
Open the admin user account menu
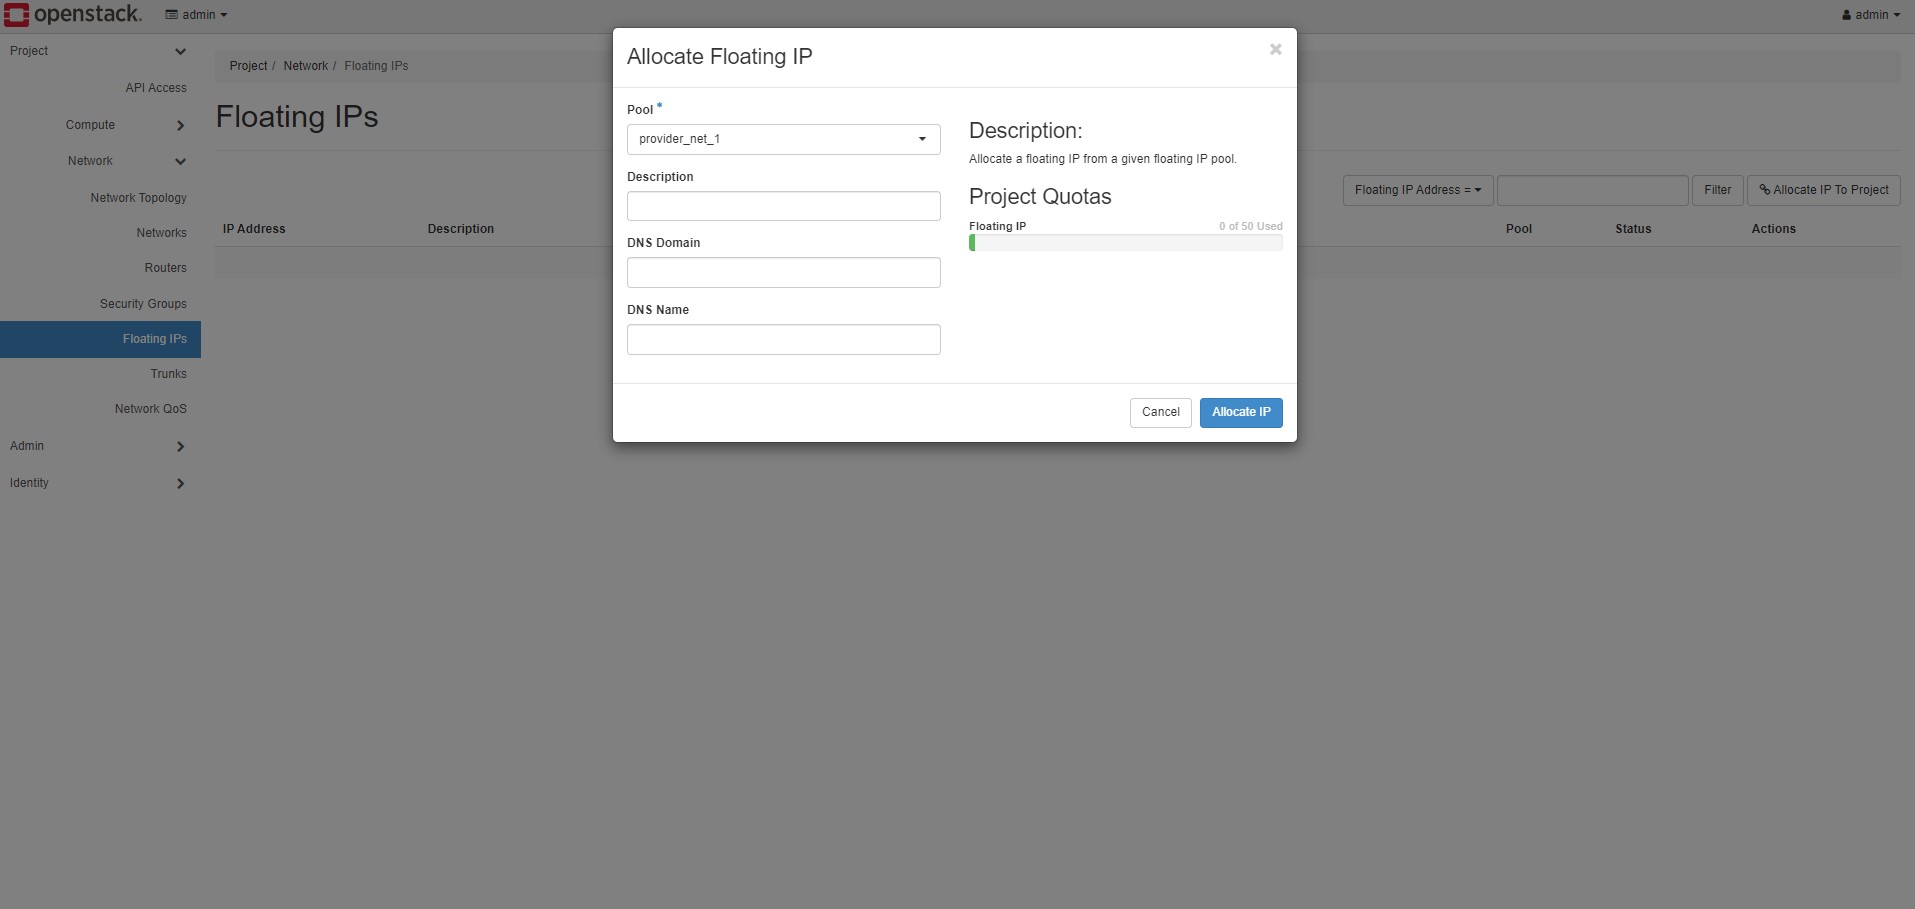1870,15
